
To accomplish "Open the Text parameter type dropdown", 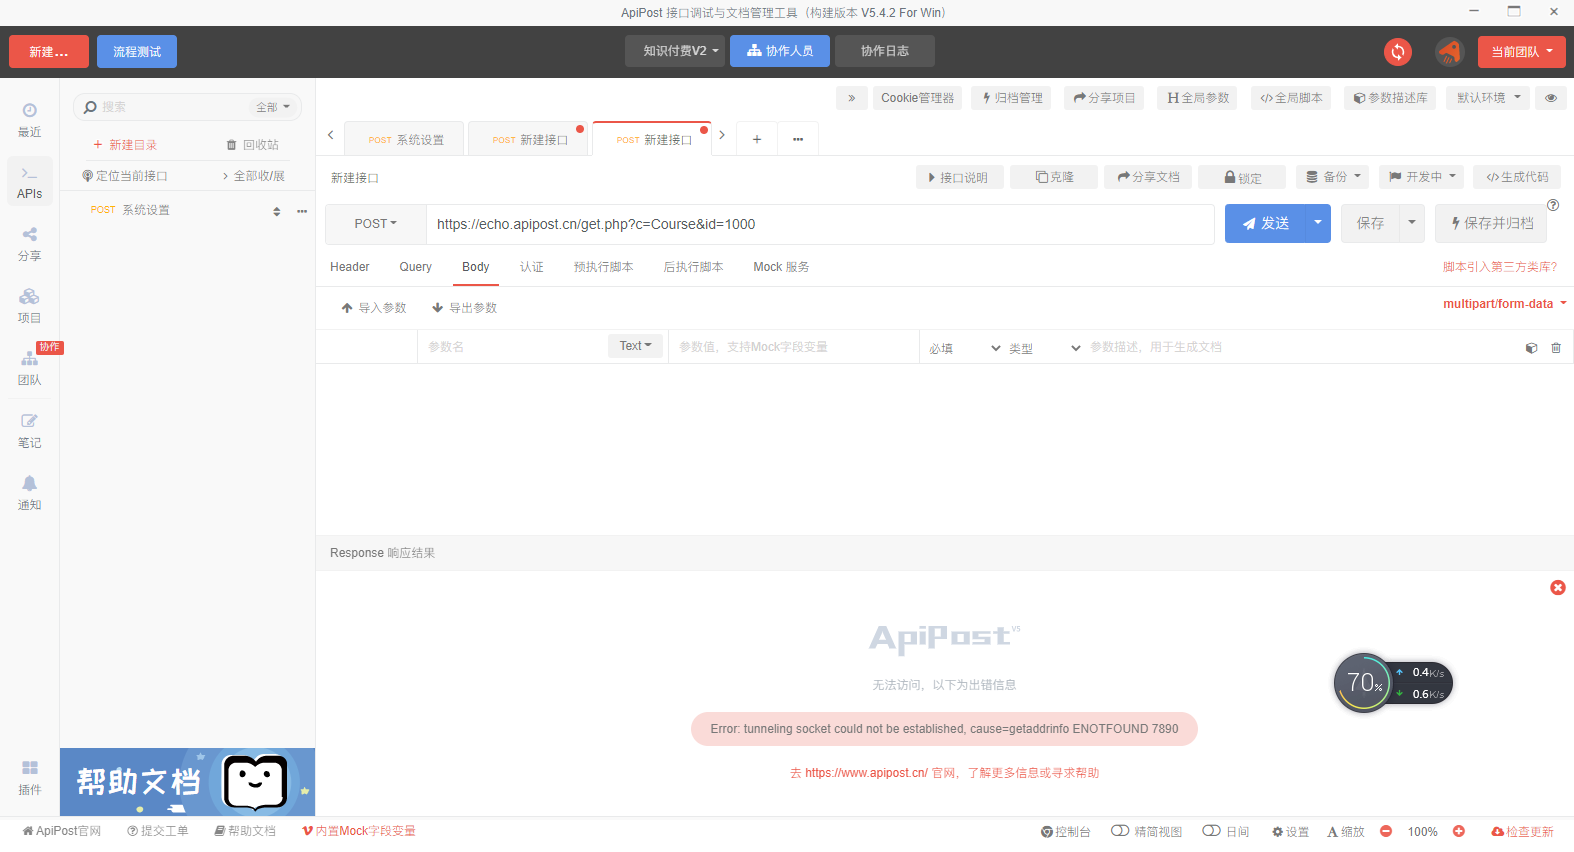I will 635,346.
